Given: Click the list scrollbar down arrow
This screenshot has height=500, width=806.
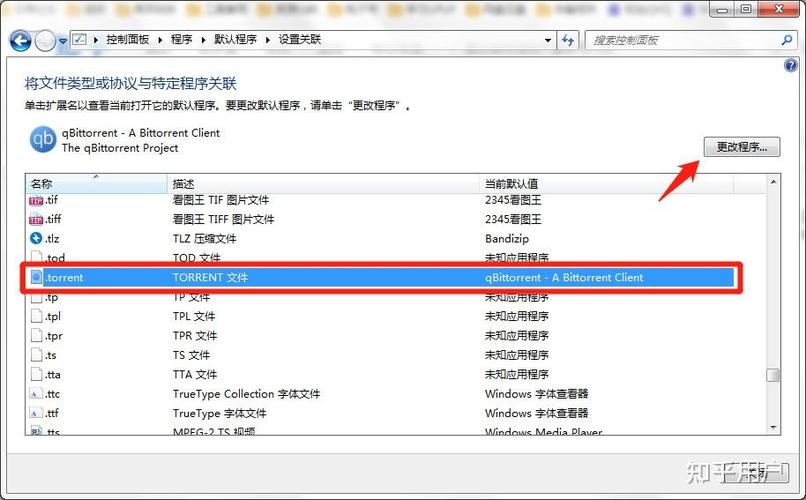Looking at the screenshot, I should (773, 428).
